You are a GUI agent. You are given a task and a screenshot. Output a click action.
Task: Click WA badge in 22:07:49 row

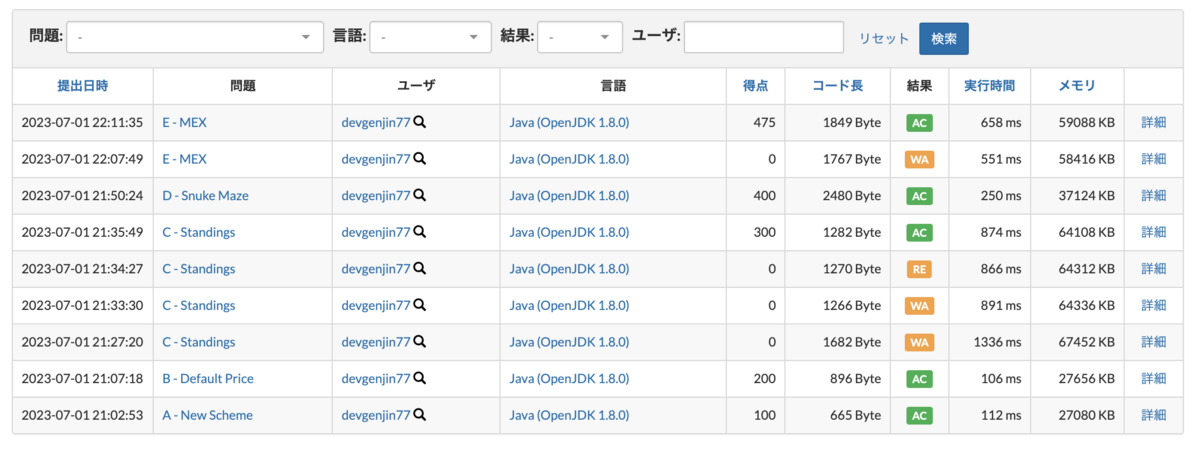tap(919, 159)
